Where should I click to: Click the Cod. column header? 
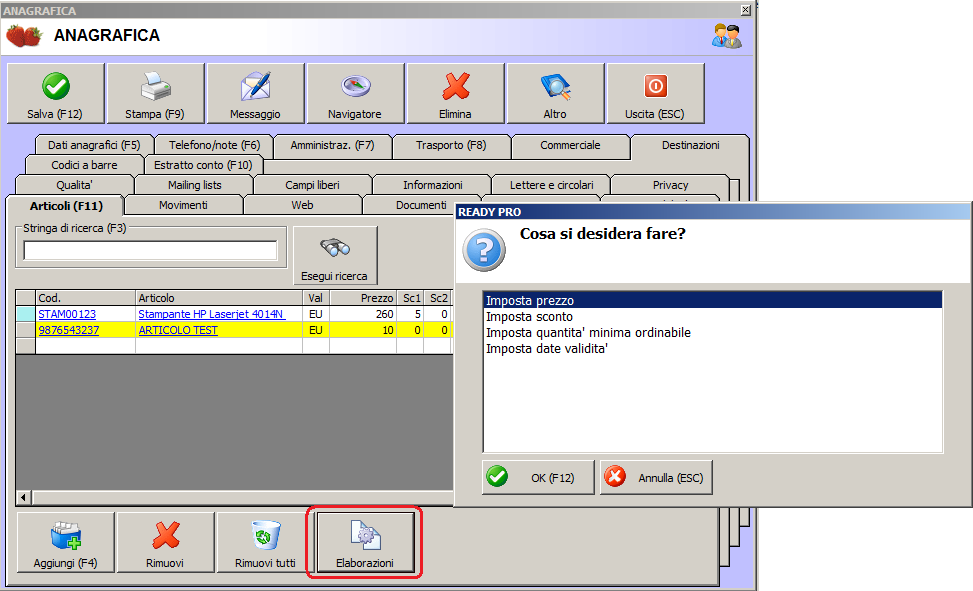tap(86, 298)
